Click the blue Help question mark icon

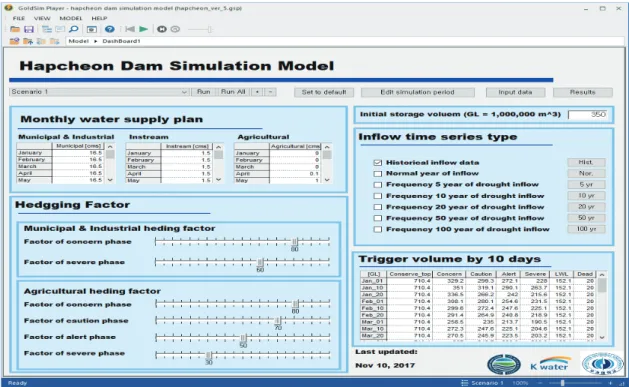(110, 29)
